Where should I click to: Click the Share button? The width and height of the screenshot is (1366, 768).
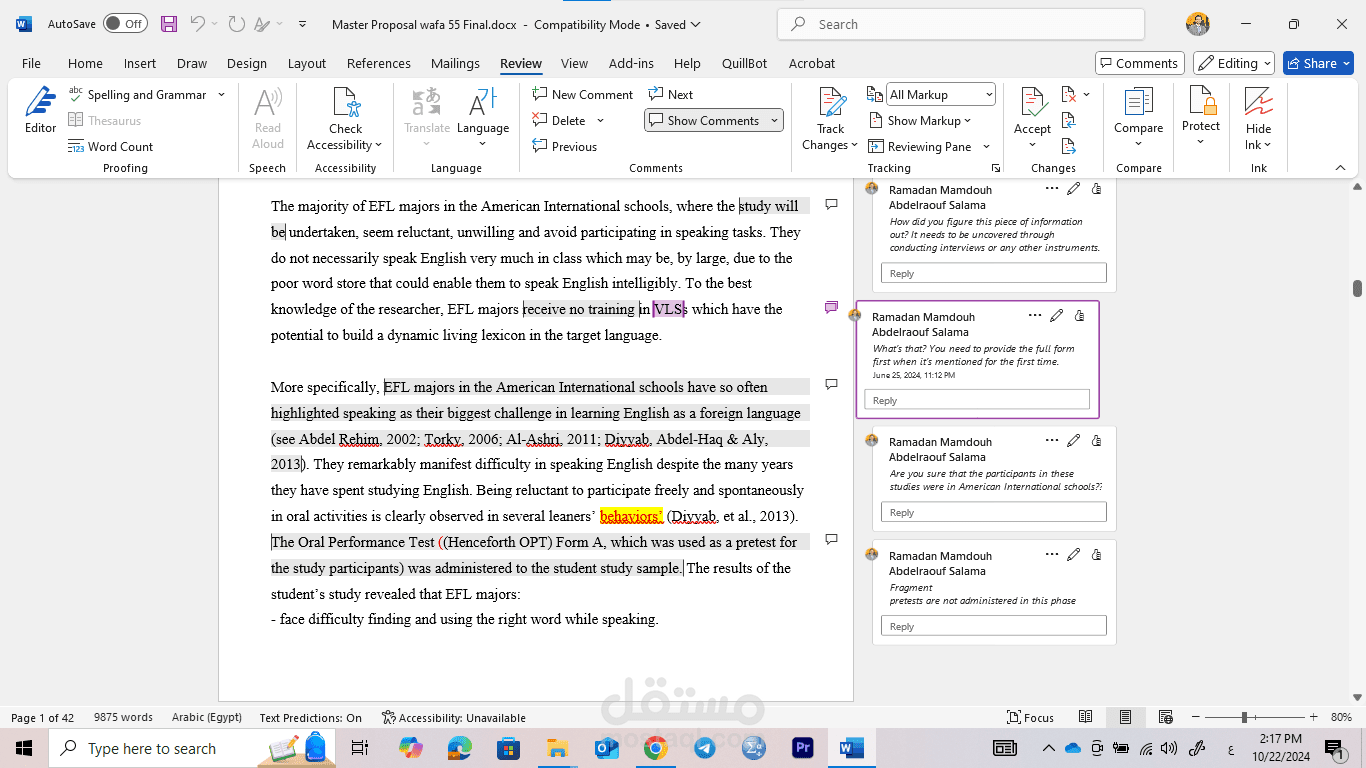point(1318,63)
